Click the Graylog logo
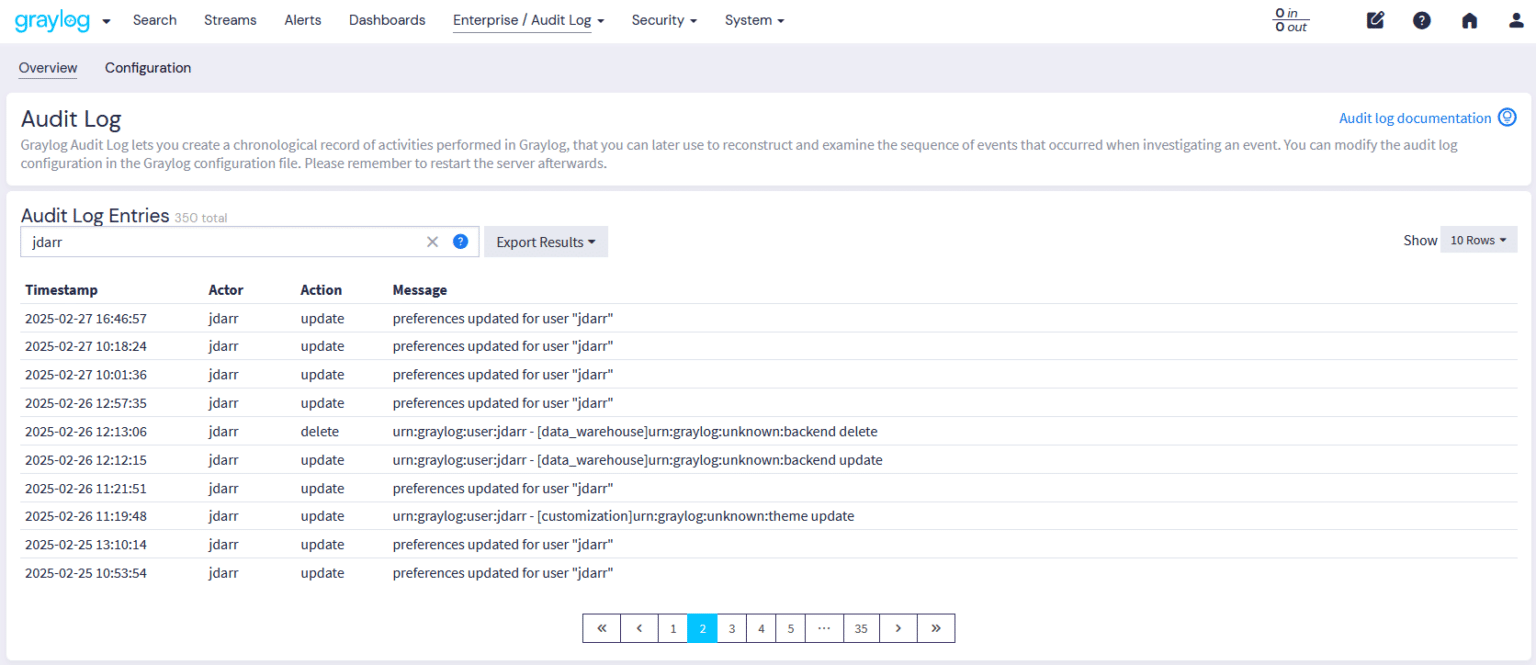 [51, 19]
